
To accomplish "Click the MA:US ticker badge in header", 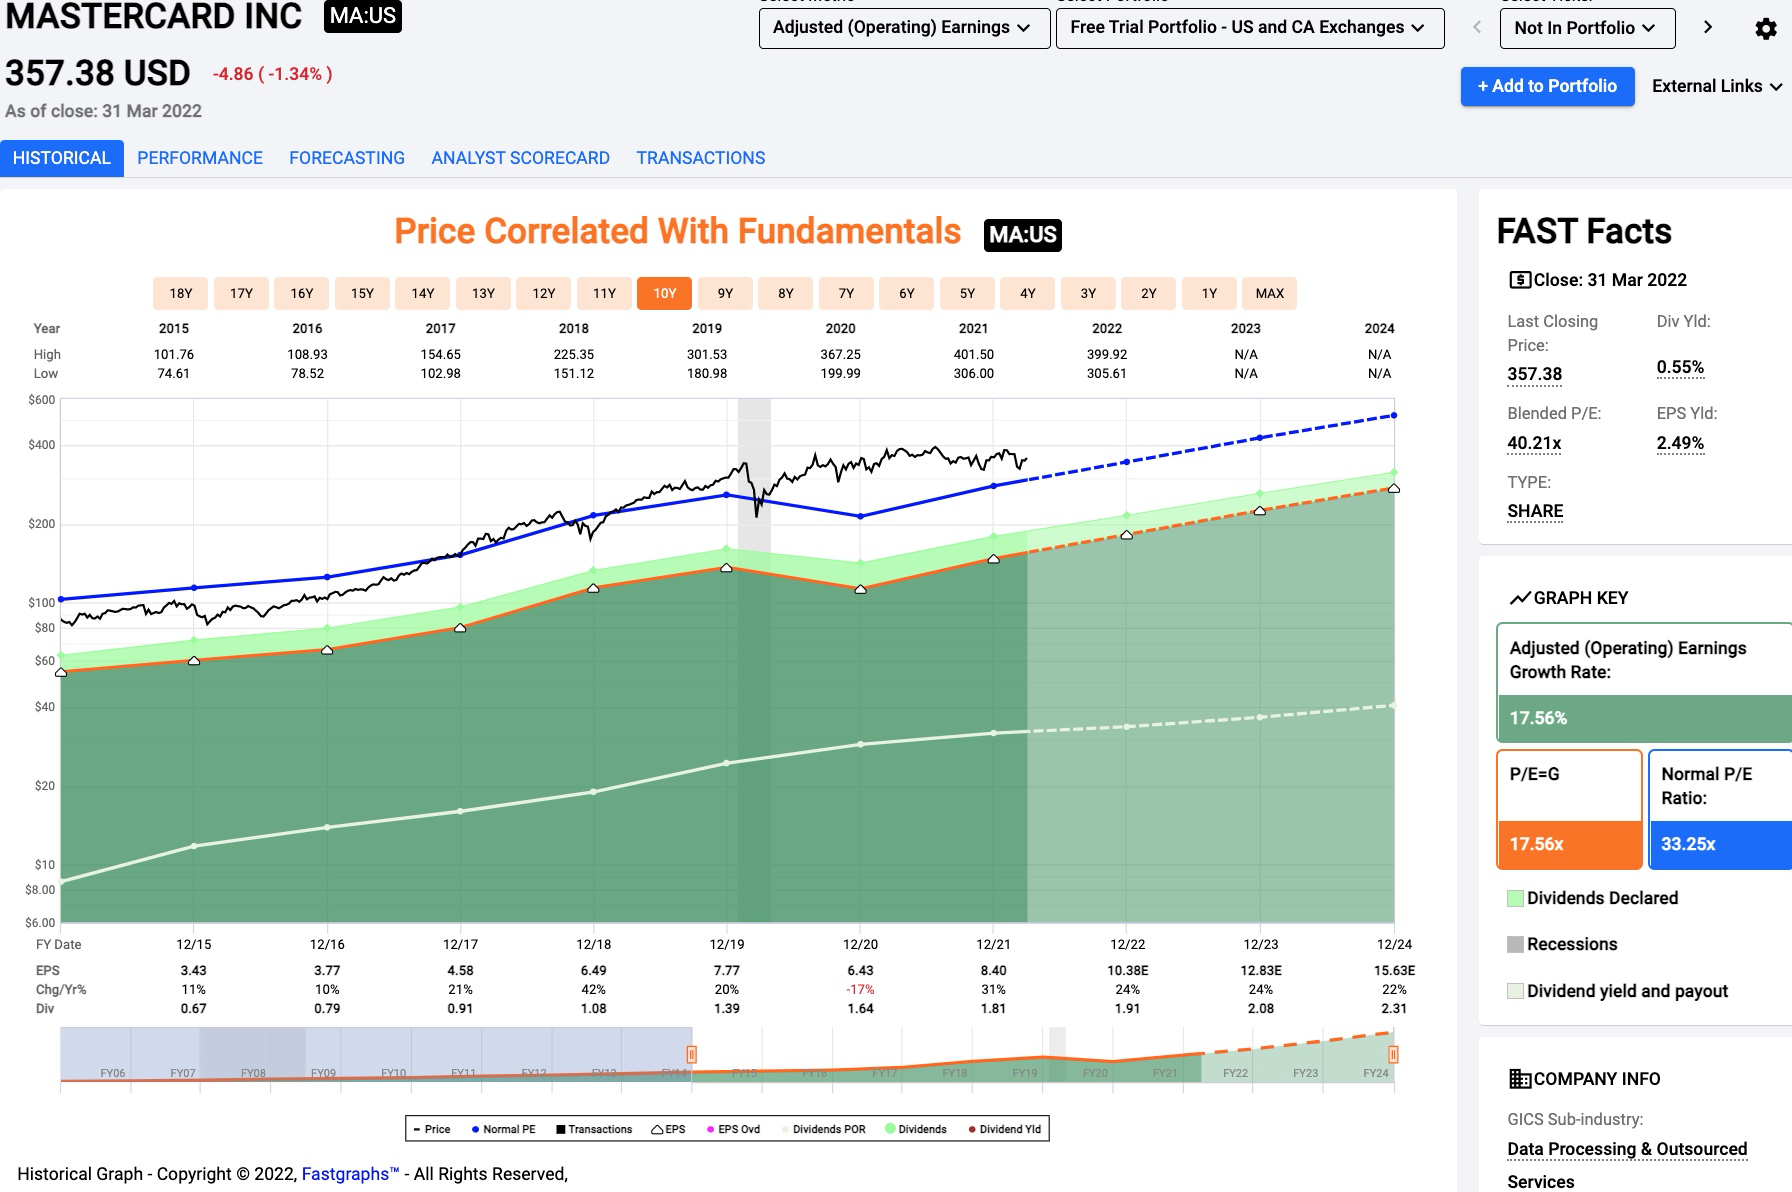I will (363, 16).
